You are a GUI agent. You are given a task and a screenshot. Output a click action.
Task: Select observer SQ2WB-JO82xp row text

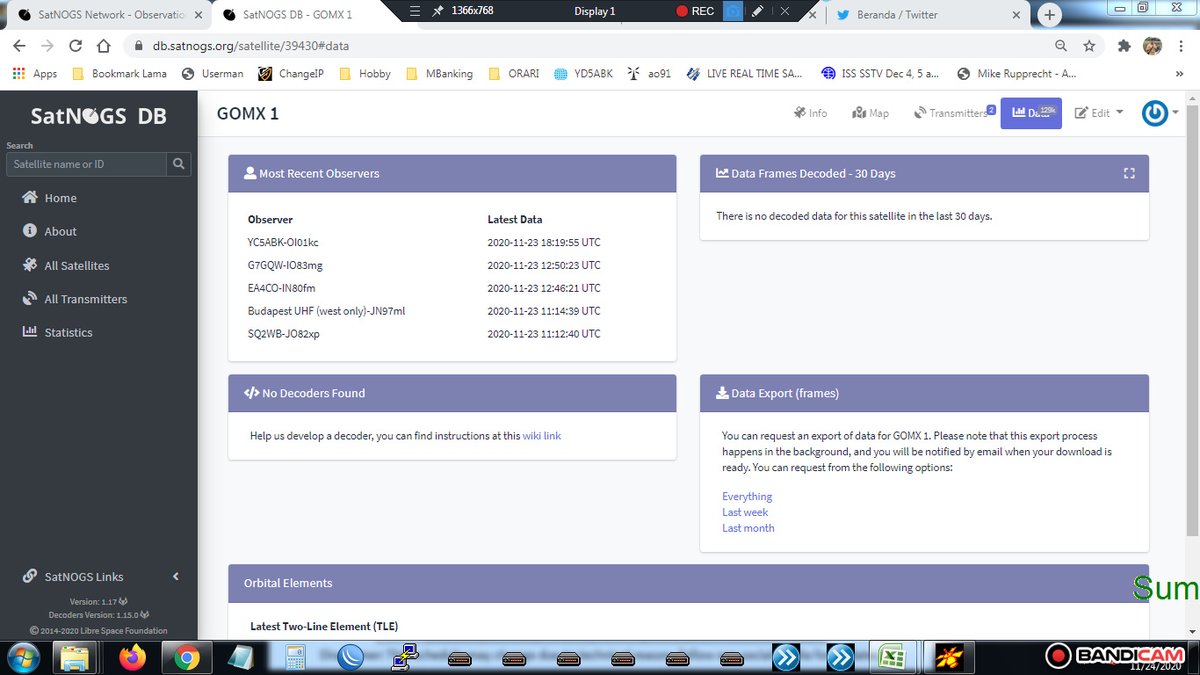click(284, 334)
